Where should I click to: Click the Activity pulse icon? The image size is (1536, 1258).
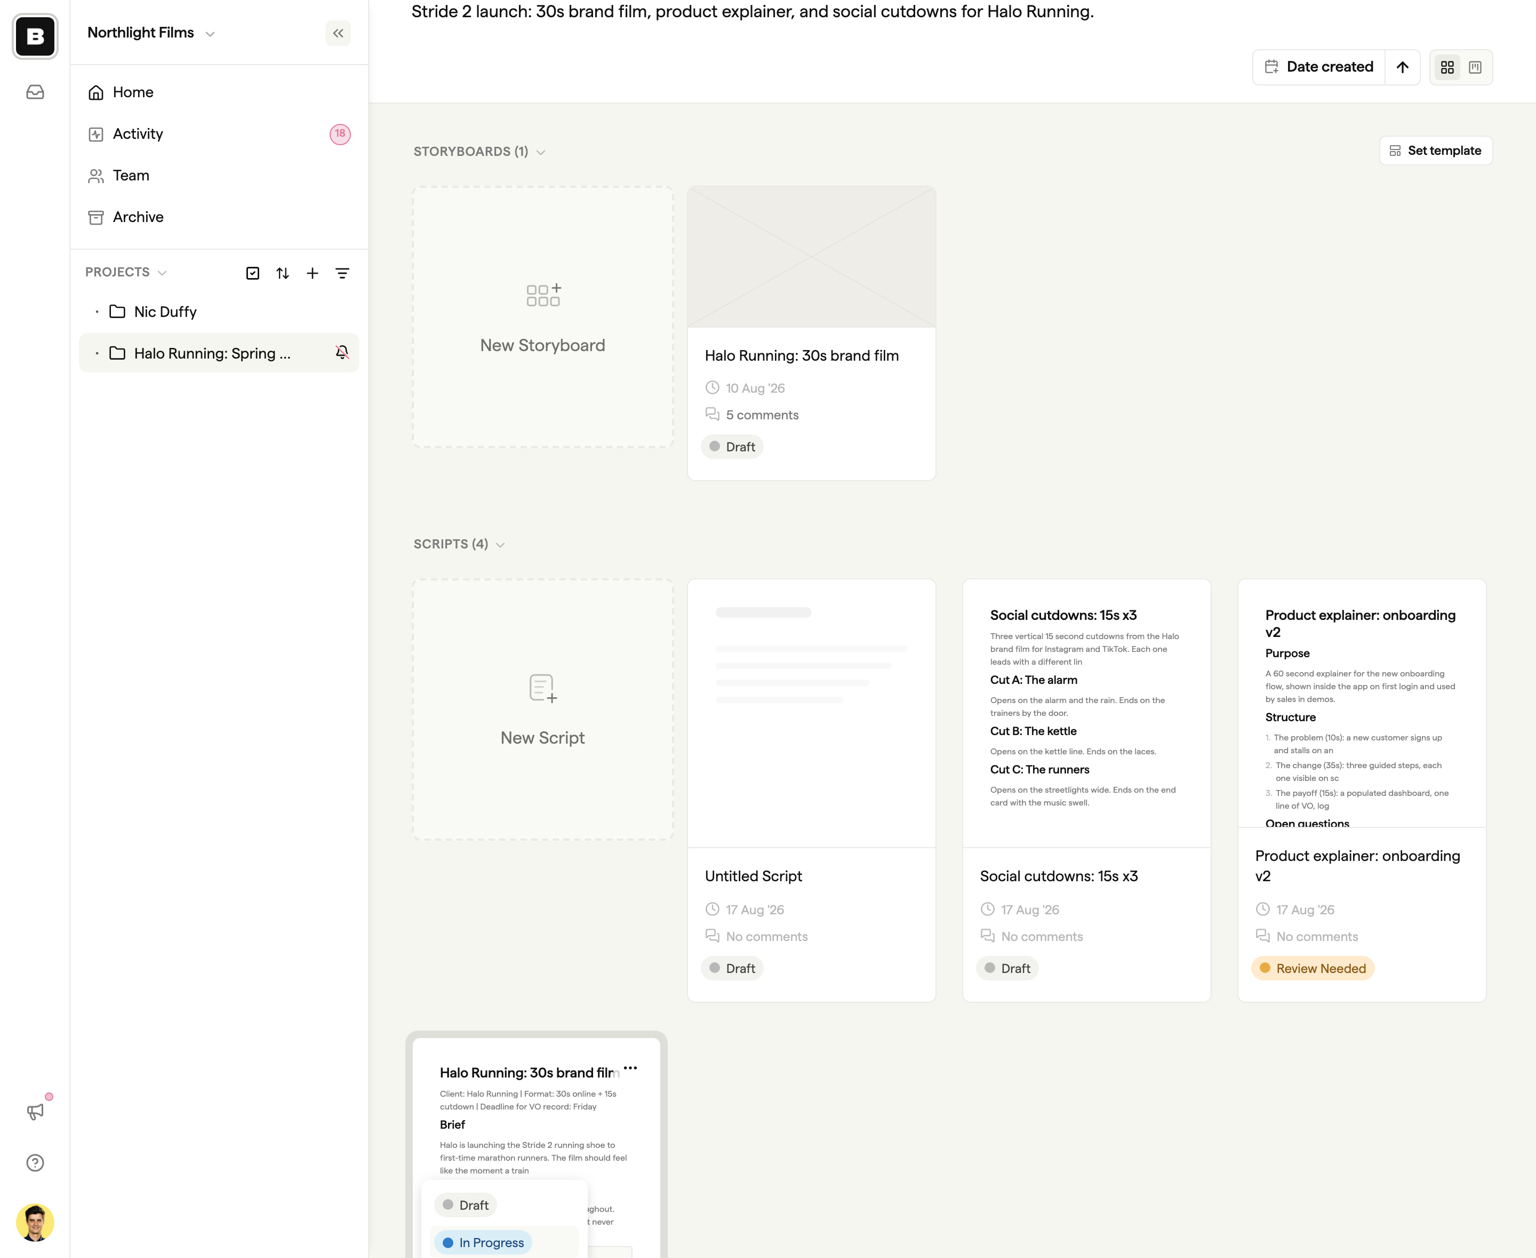(96, 134)
